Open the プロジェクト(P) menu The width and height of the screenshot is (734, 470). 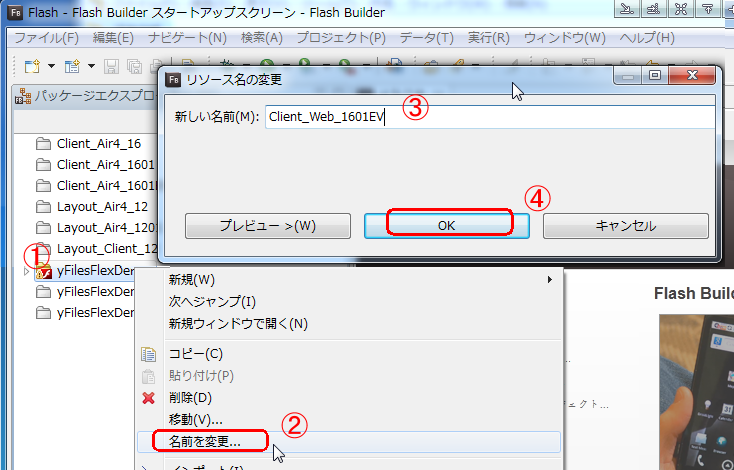[341, 38]
